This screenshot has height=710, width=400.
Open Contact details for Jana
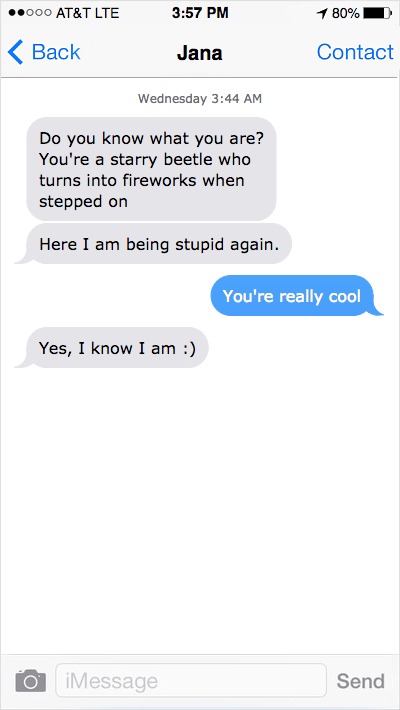point(355,52)
